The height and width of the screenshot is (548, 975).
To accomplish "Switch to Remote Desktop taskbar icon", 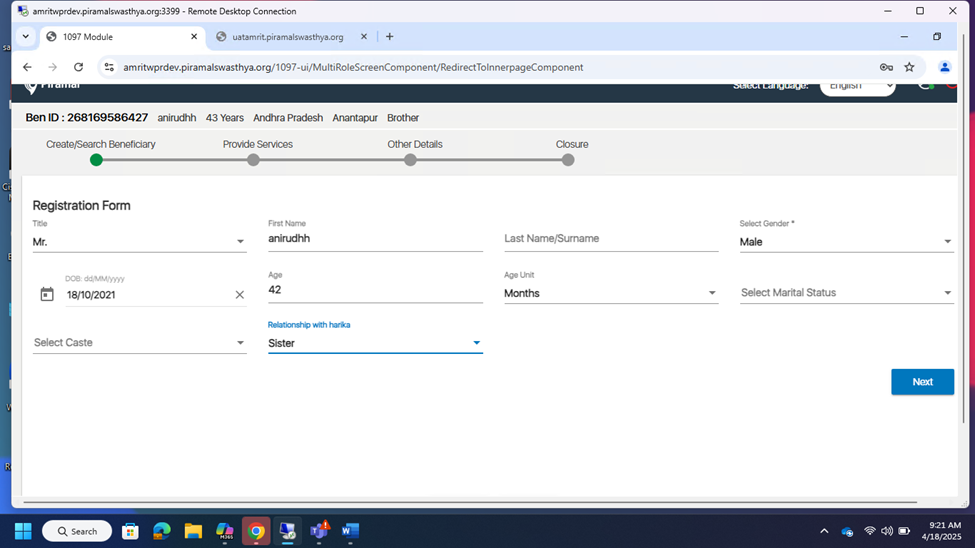I will tap(287, 531).
